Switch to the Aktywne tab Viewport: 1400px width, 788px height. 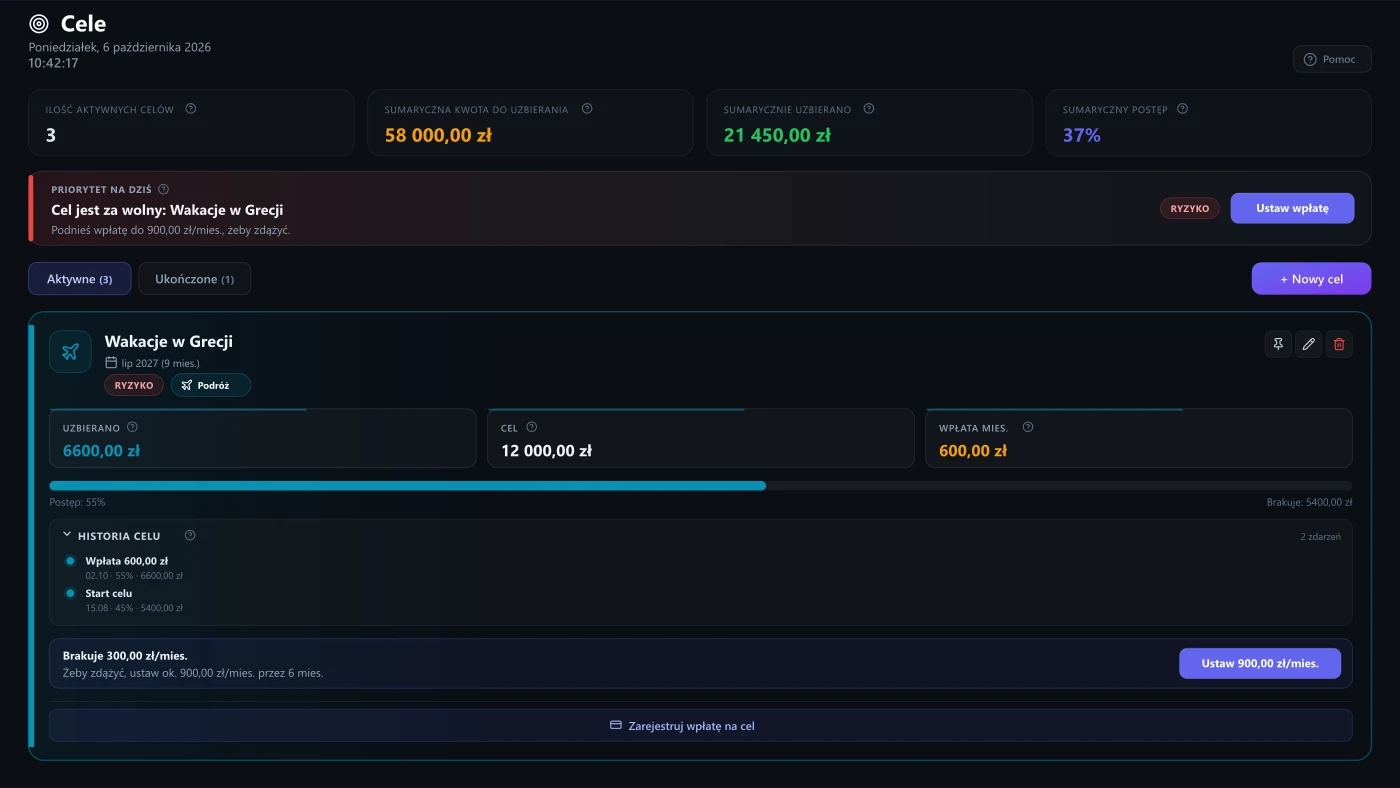(80, 279)
